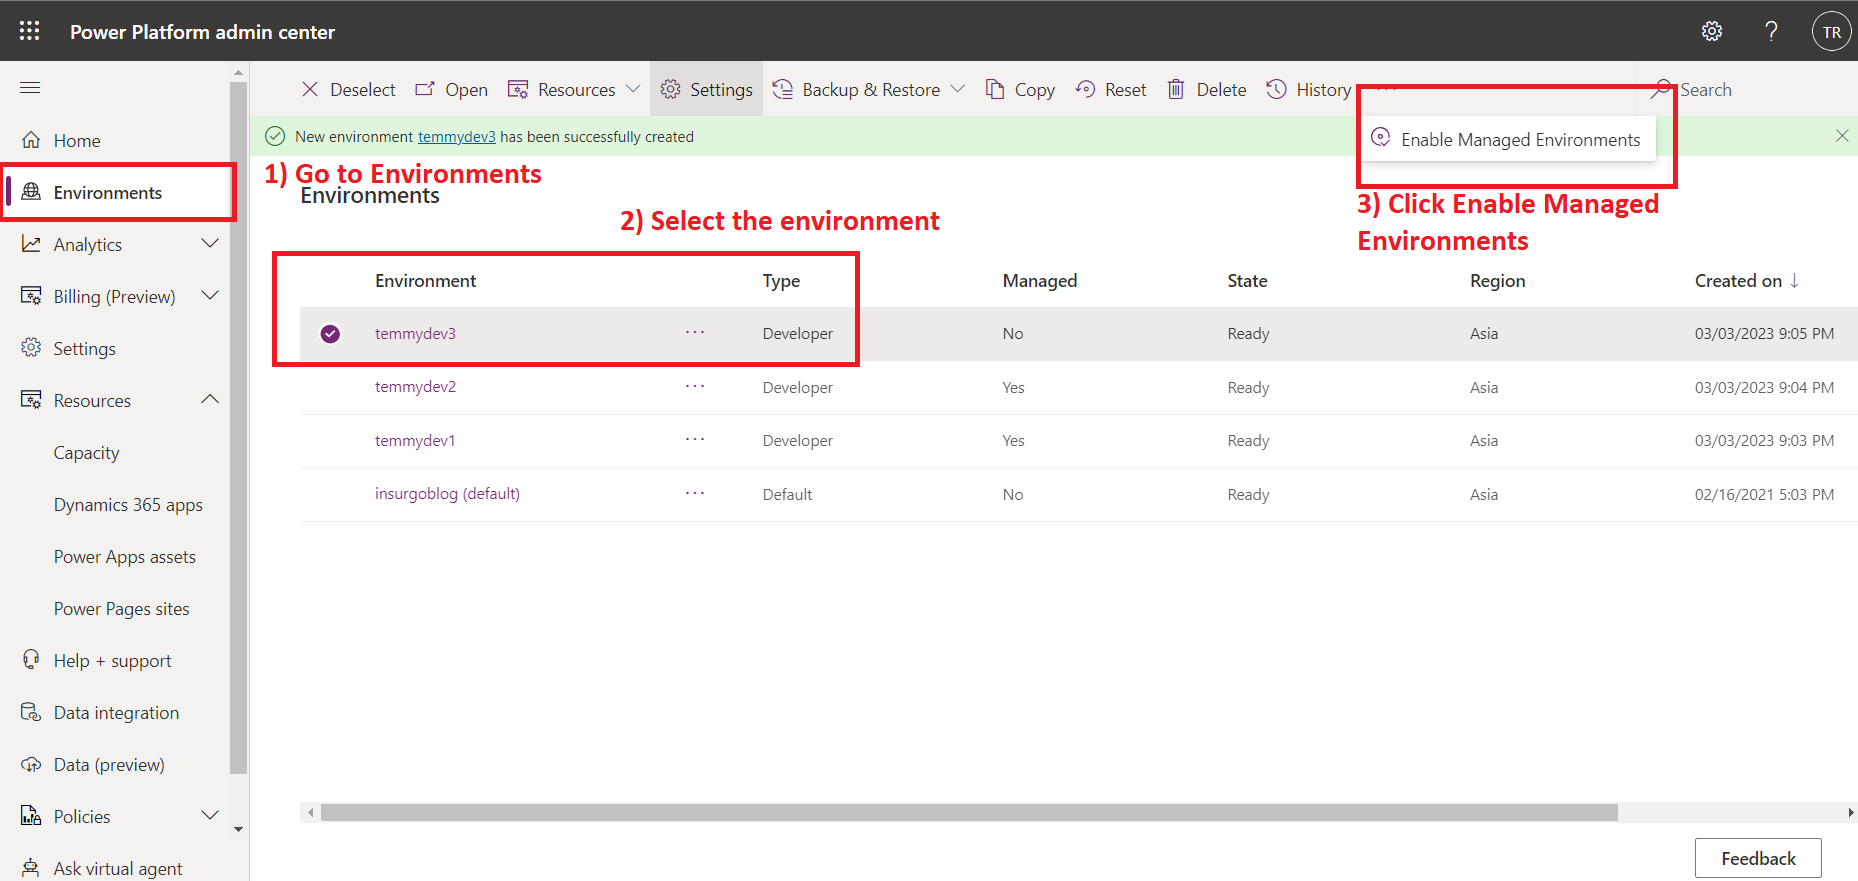This screenshot has width=1858, height=881.
Task: Open the temmydev3 link in notification
Action: coord(457,137)
